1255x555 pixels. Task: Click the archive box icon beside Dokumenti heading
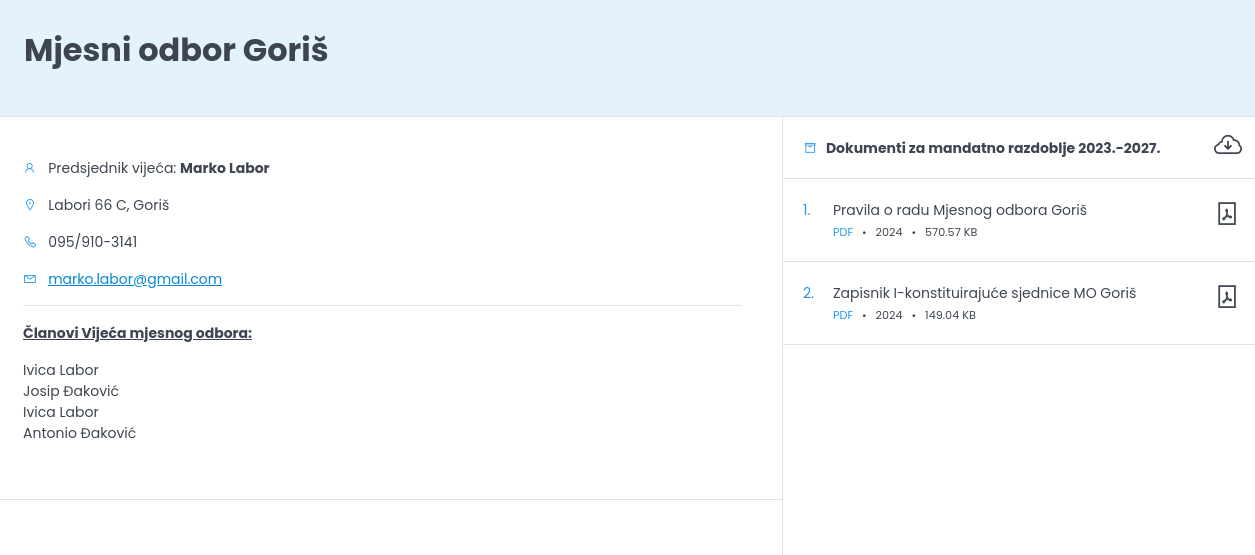(x=810, y=148)
